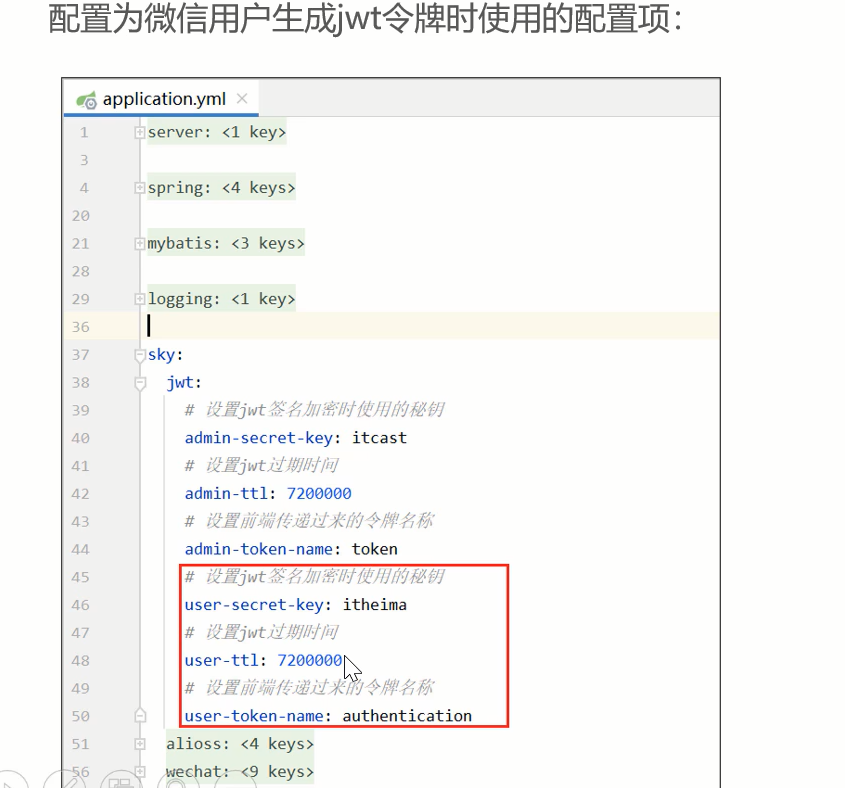Click the admin-ttl value 7200000
This screenshot has height=788, width=845.
(x=319, y=494)
